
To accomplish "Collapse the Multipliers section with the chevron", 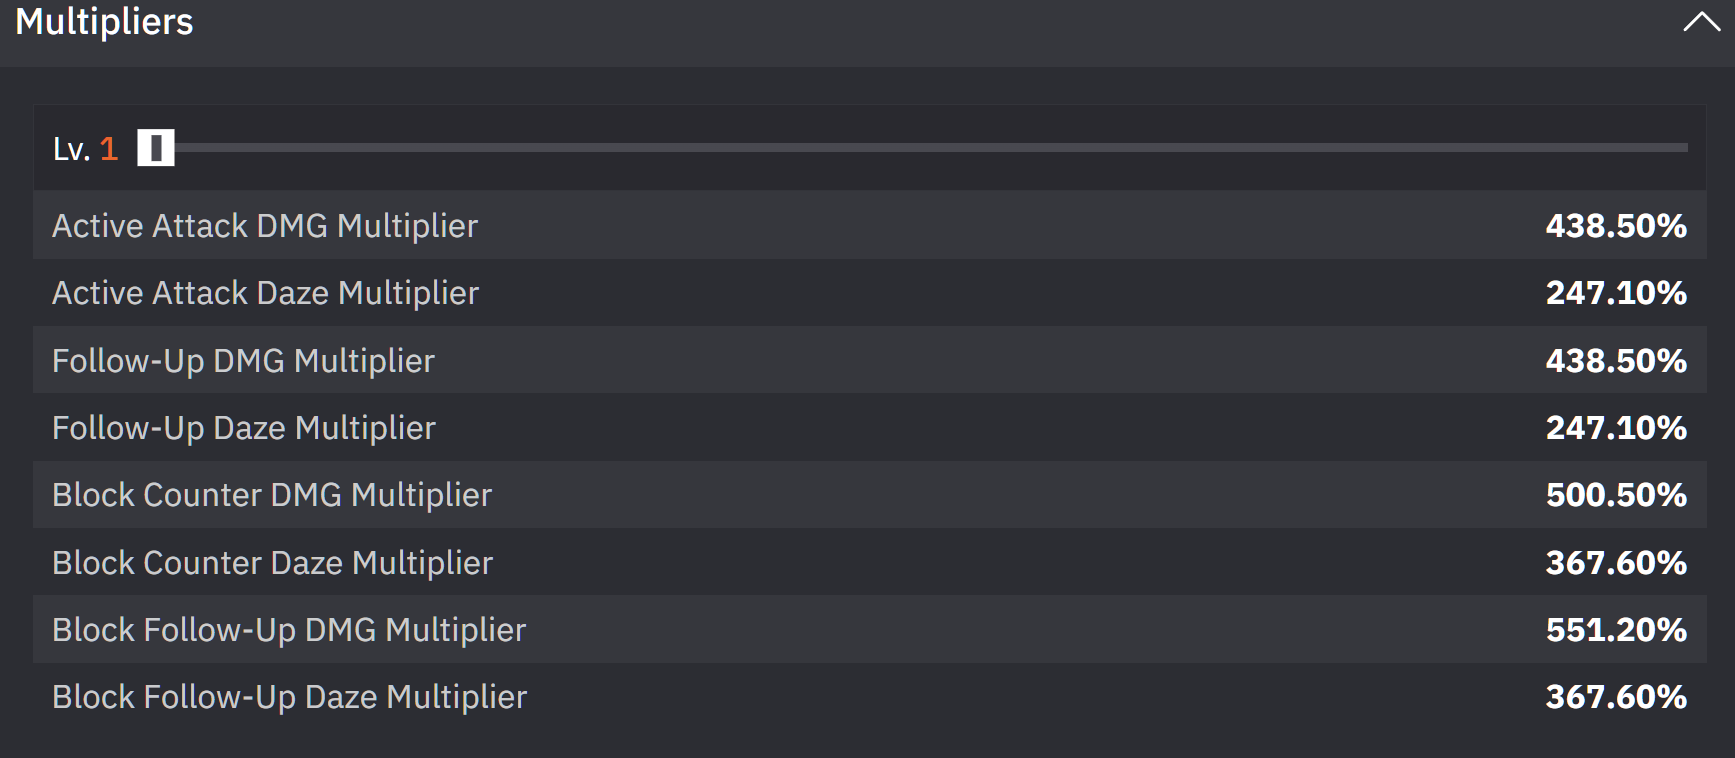I will [1700, 22].
